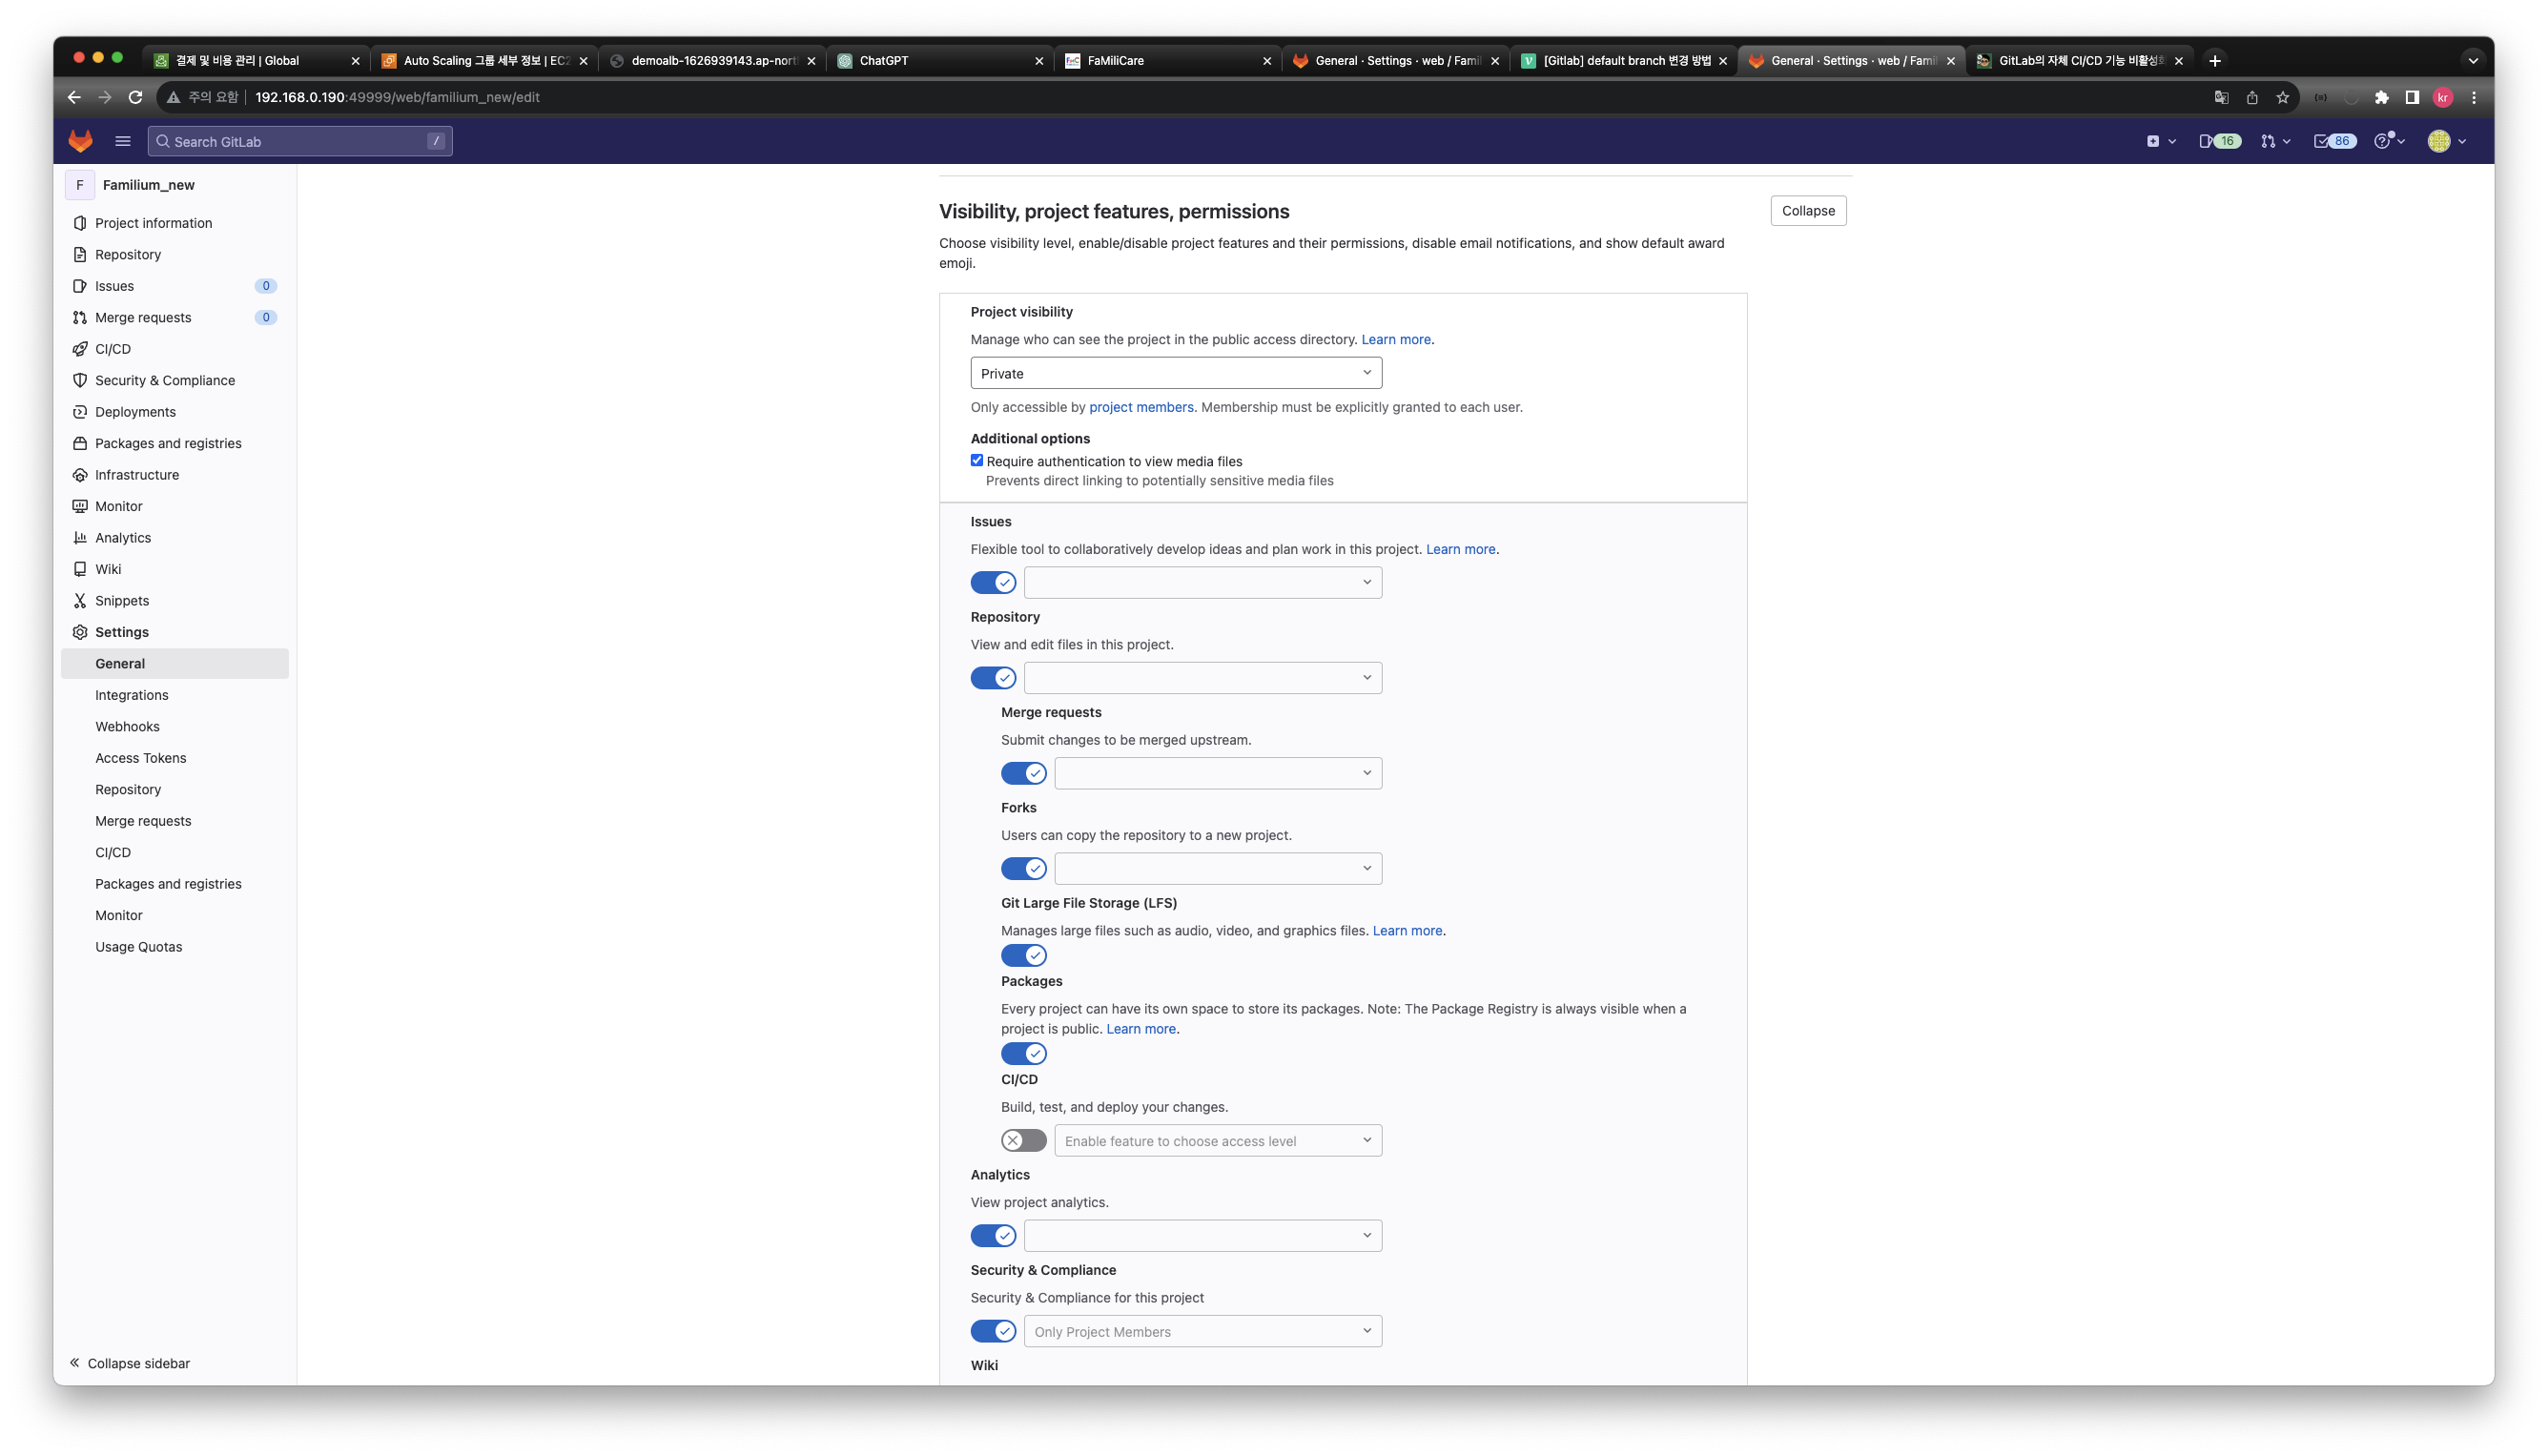Disable Git Large File Storage toggle
Viewport: 2548px width, 1456px height.
tap(1024, 955)
